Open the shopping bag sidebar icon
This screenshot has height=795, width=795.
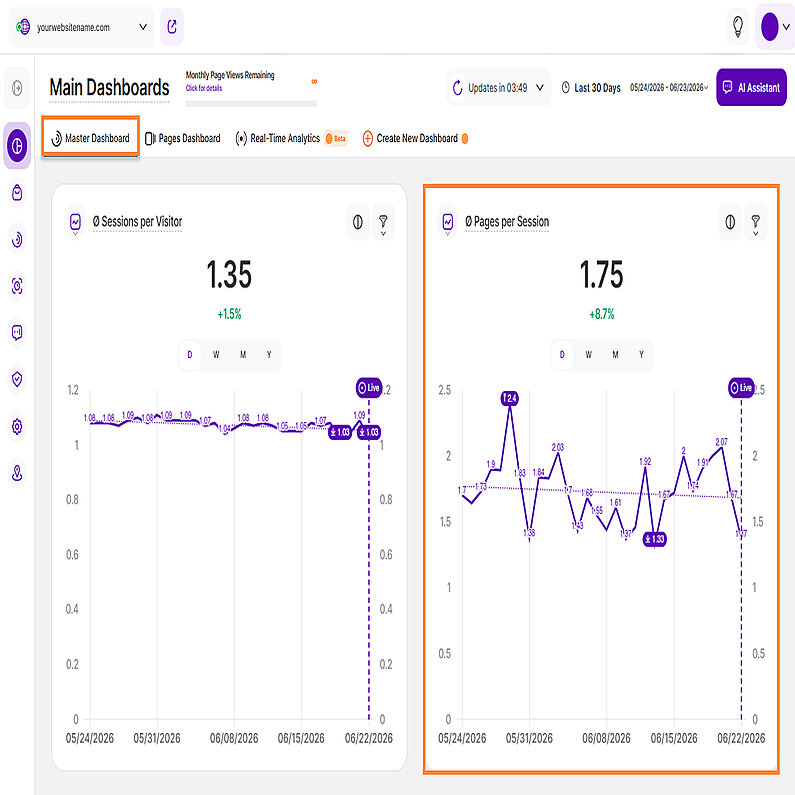click(x=17, y=193)
